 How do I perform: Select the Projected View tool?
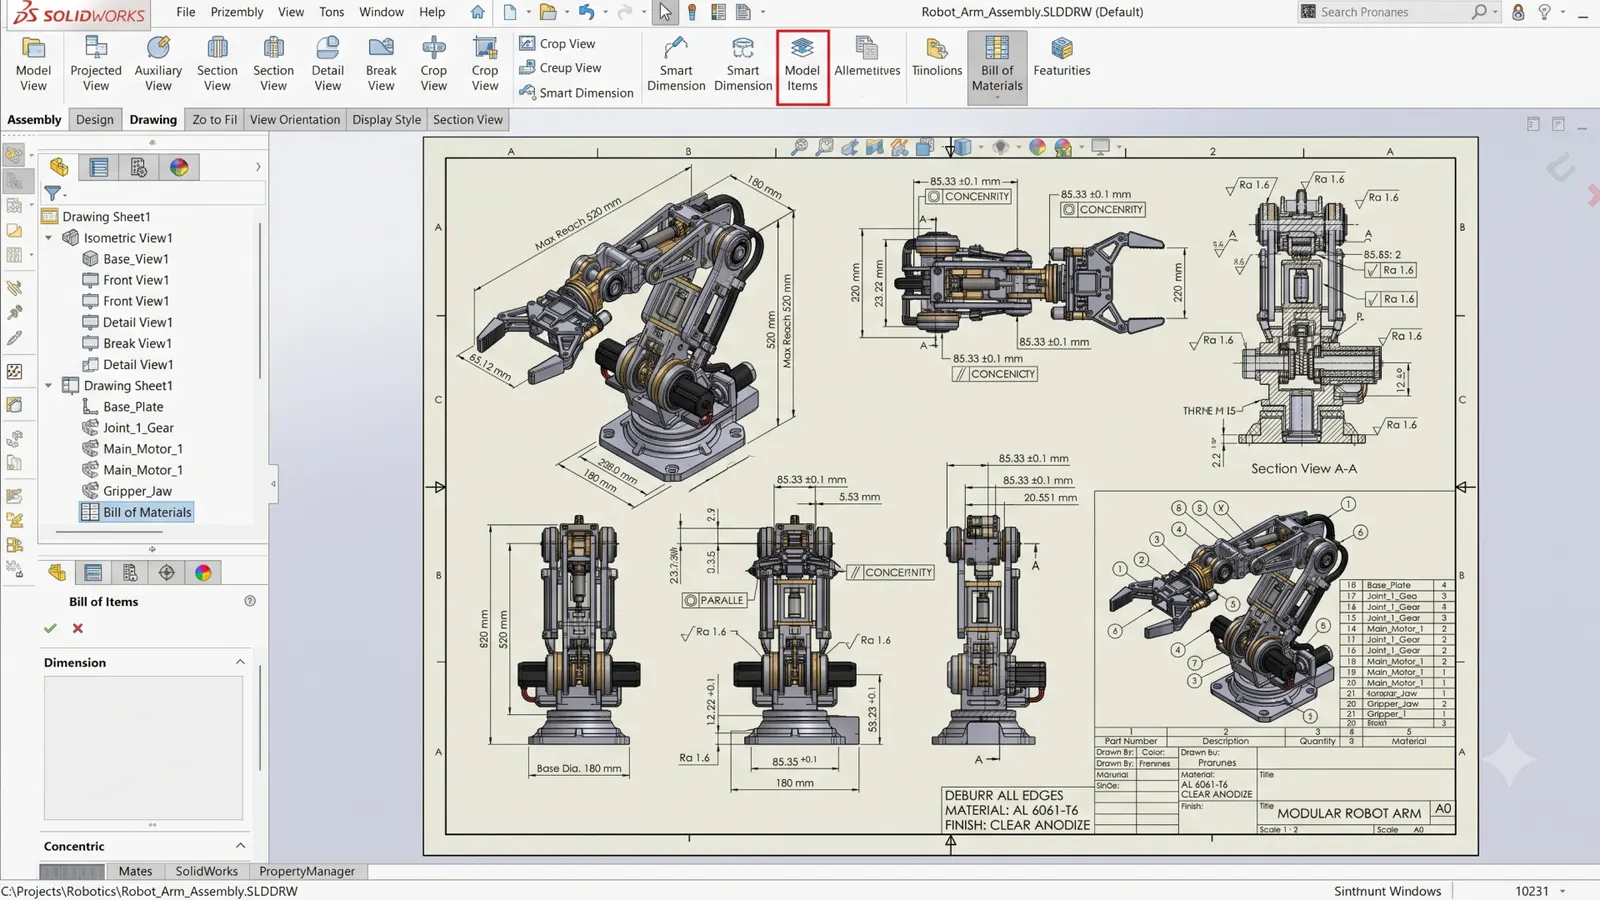click(96, 64)
